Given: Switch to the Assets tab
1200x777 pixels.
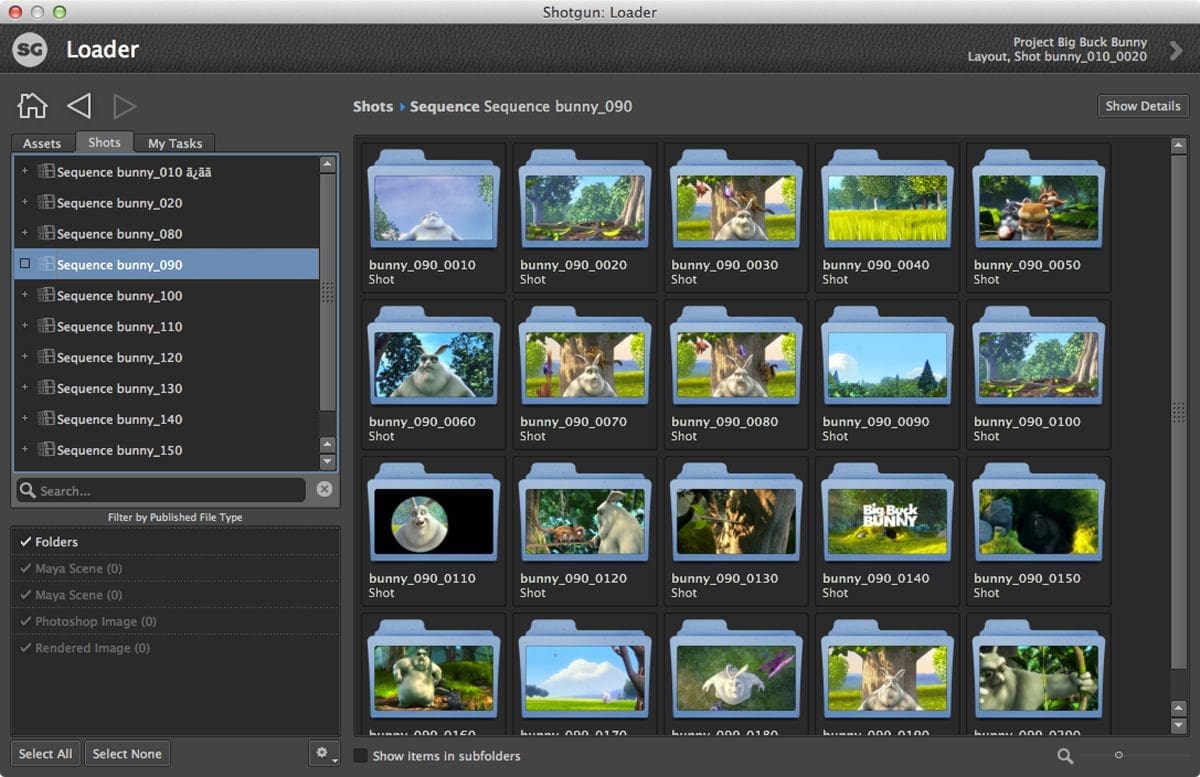Looking at the screenshot, I should click(x=42, y=143).
